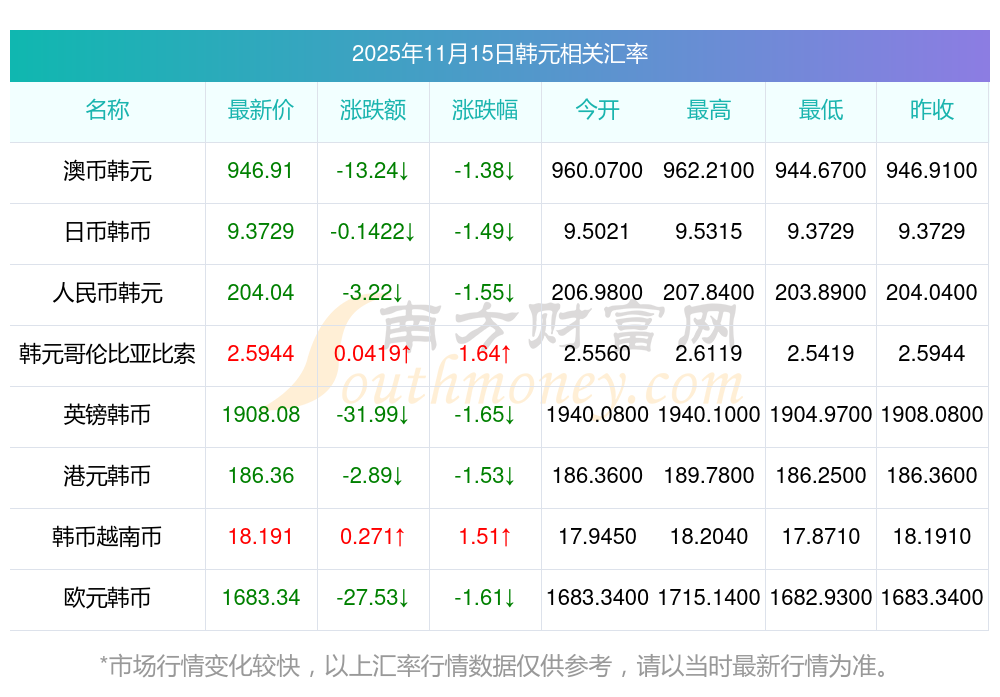Image resolution: width=1000 pixels, height=697 pixels.
Task: Click opening price 206.9800
Action: (597, 292)
